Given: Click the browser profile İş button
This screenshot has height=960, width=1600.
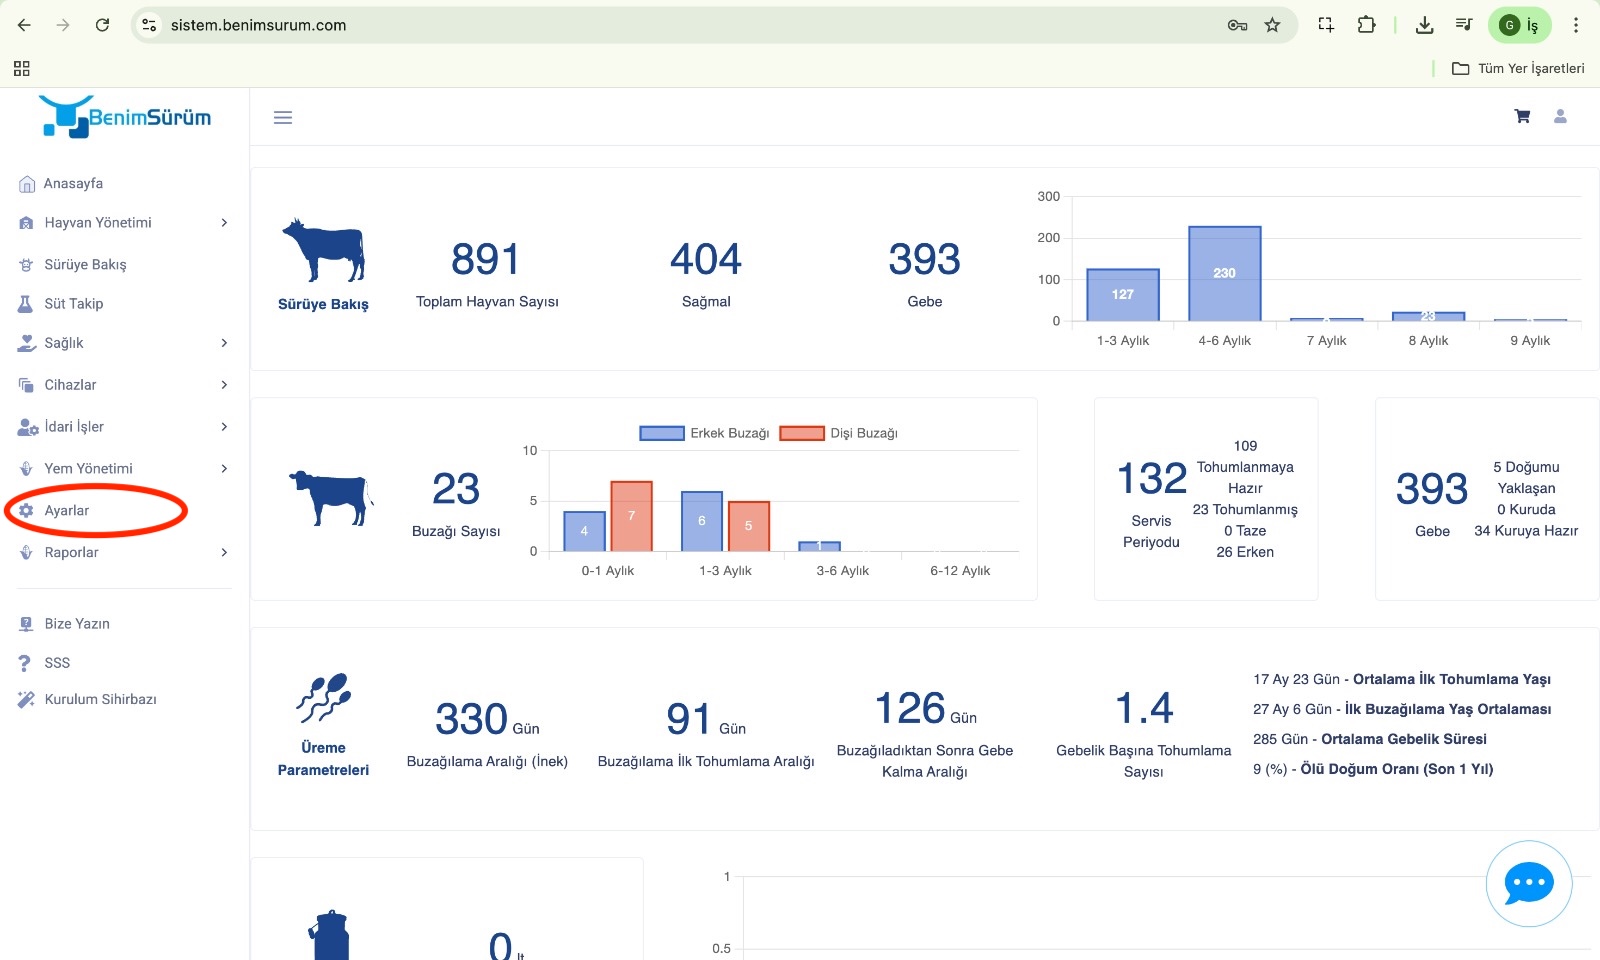Looking at the screenshot, I should pos(1519,25).
